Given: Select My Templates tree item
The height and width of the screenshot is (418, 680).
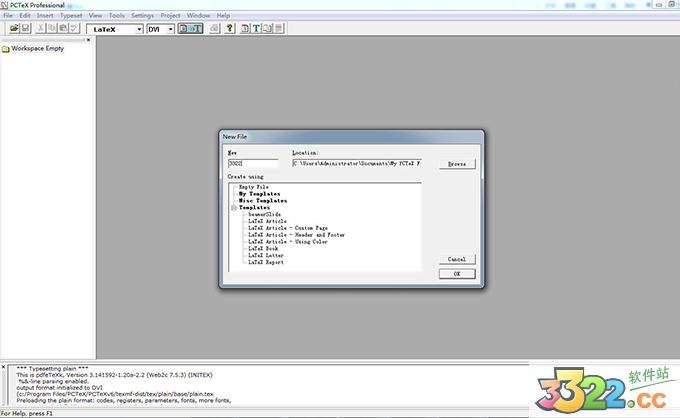Looking at the screenshot, I should coord(259,194).
